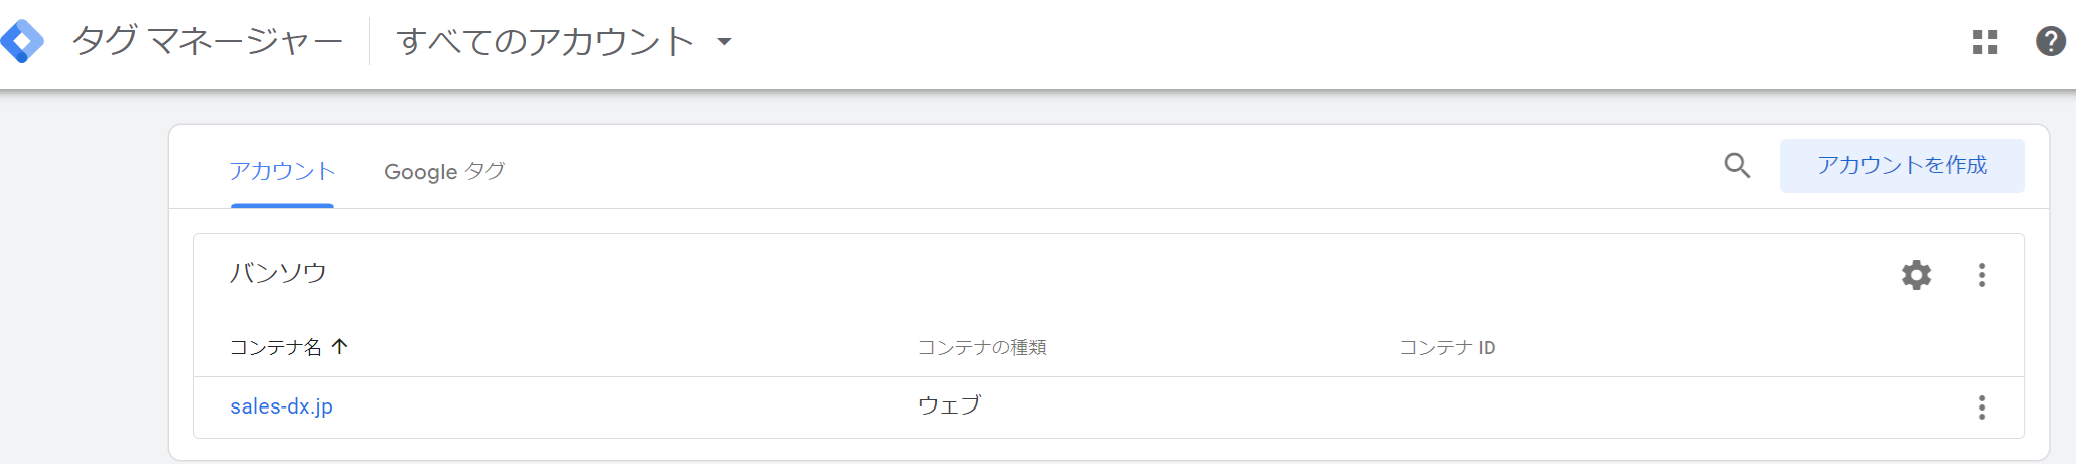The width and height of the screenshot is (2076, 464).
Task: Switch to the Google タグ tab
Action: [x=444, y=171]
